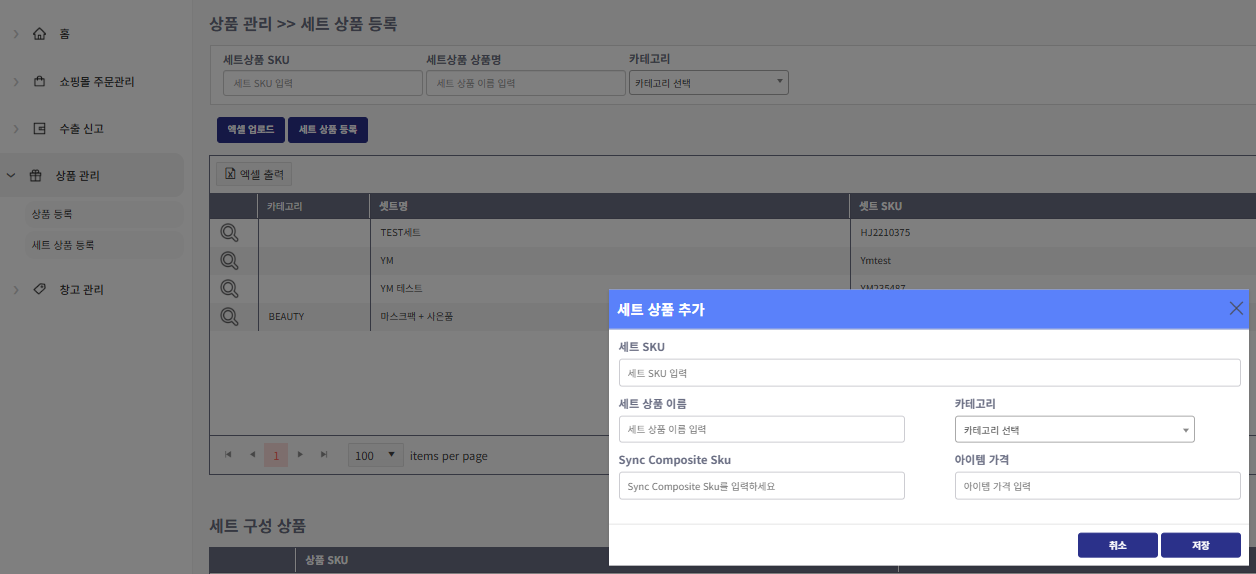This screenshot has width=1256, height=574.
Task: Collapse the 상품 관리 chevron
Action: click(11, 175)
